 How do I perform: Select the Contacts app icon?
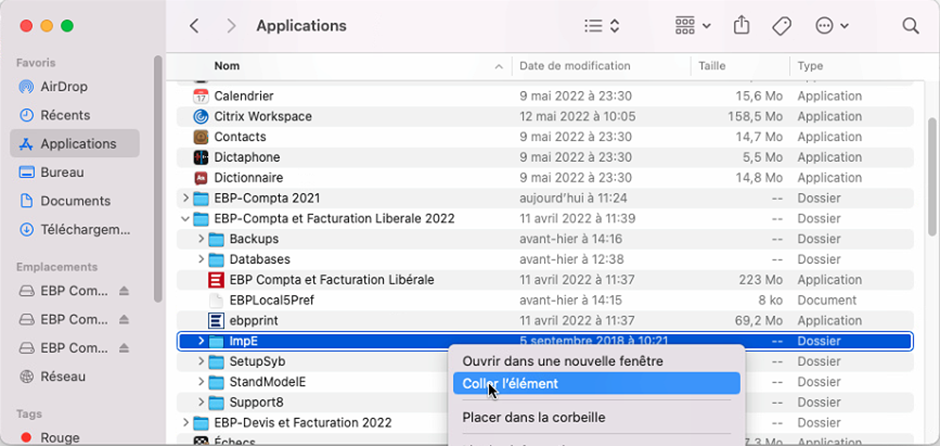point(201,137)
